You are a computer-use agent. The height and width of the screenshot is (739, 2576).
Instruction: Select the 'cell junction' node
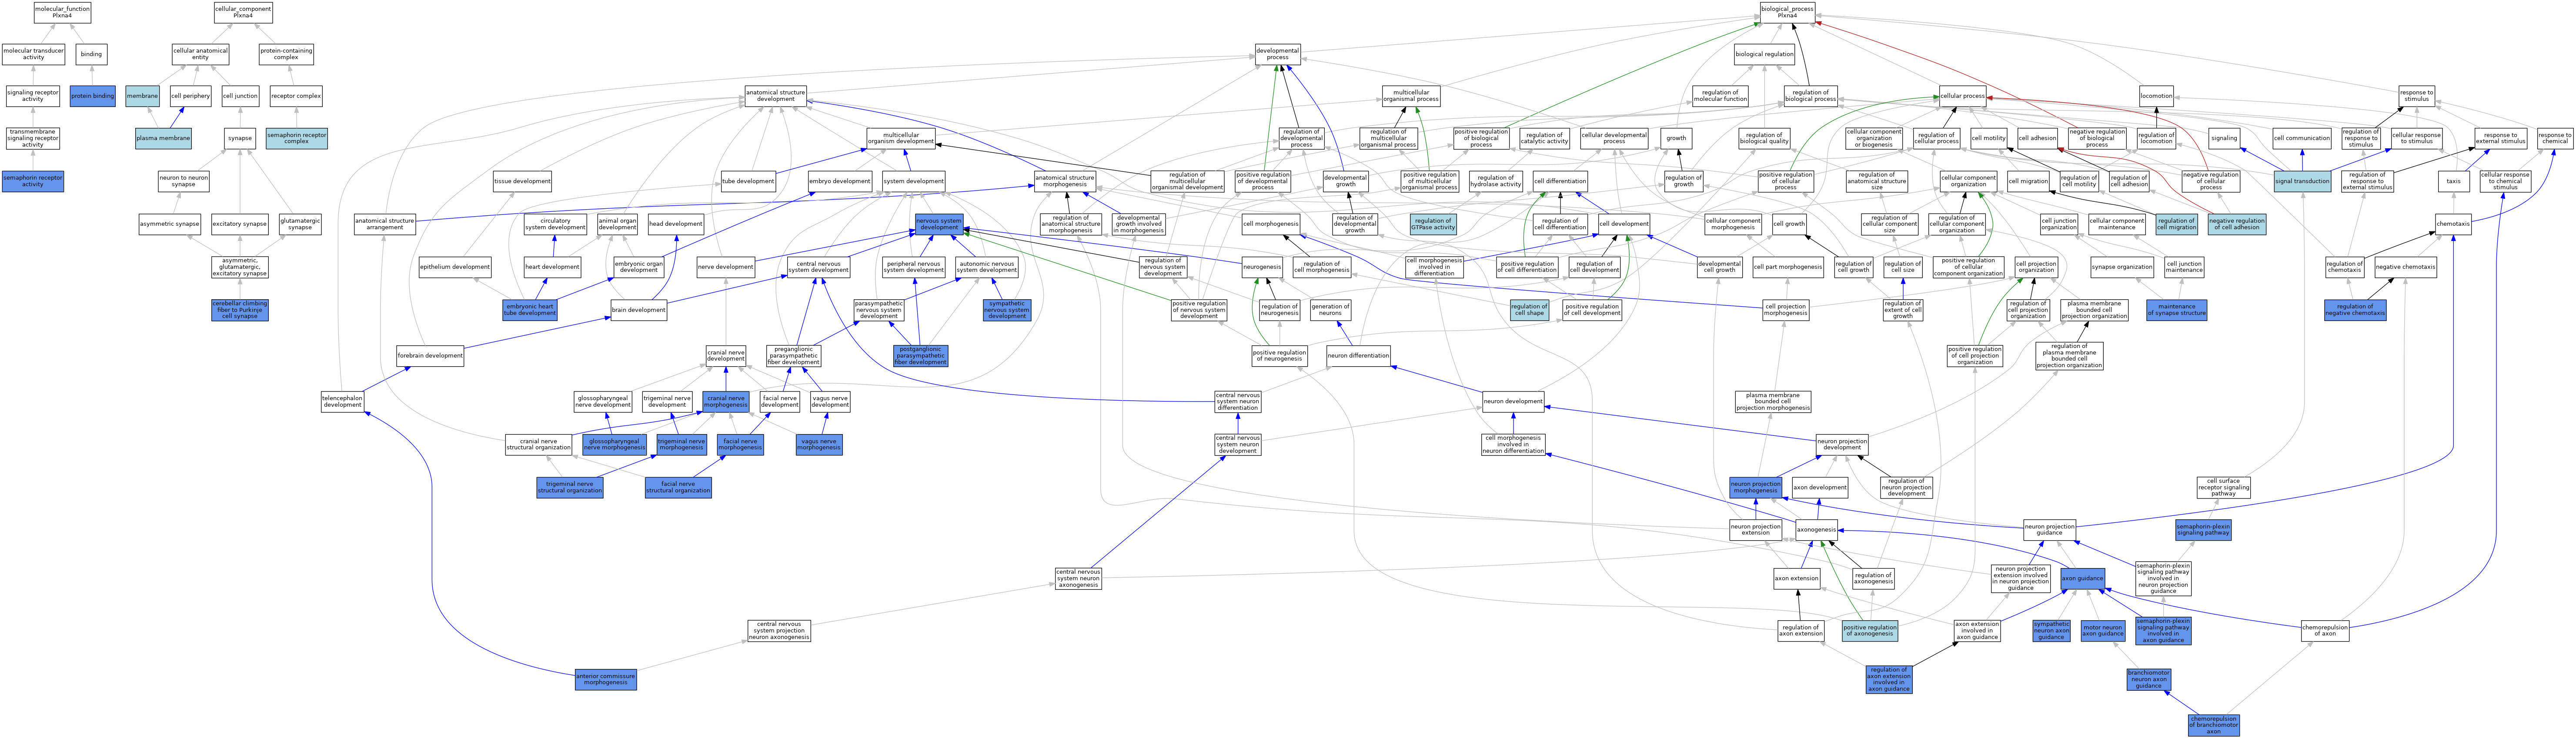pos(240,96)
